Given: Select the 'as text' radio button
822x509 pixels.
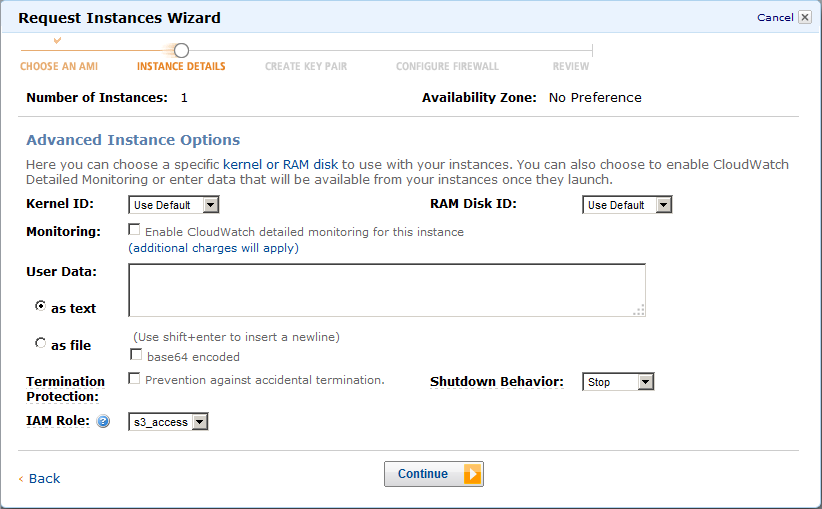Looking at the screenshot, I should (x=40, y=306).
